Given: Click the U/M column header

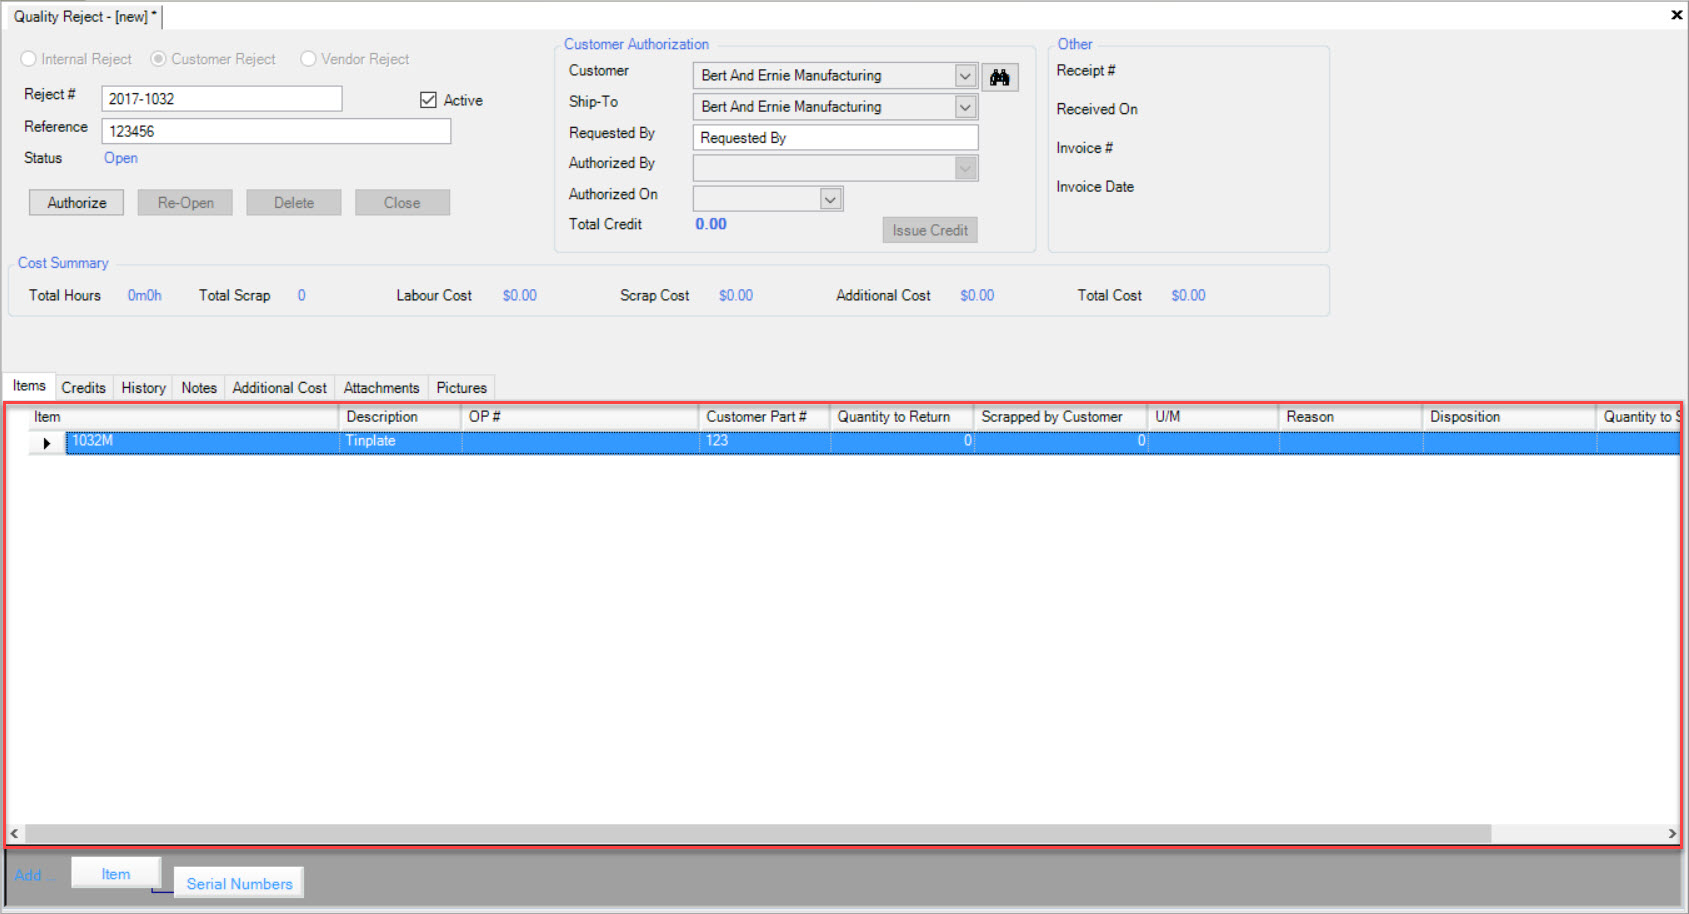Looking at the screenshot, I should coord(1213,417).
